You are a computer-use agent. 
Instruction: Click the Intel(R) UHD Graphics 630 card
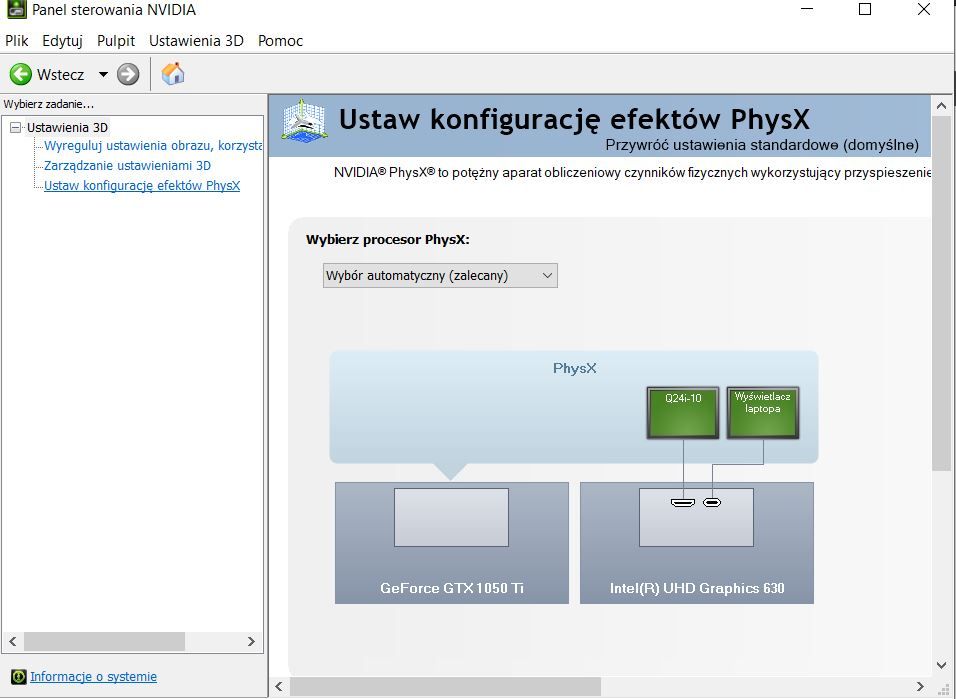pyautogui.click(x=697, y=543)
